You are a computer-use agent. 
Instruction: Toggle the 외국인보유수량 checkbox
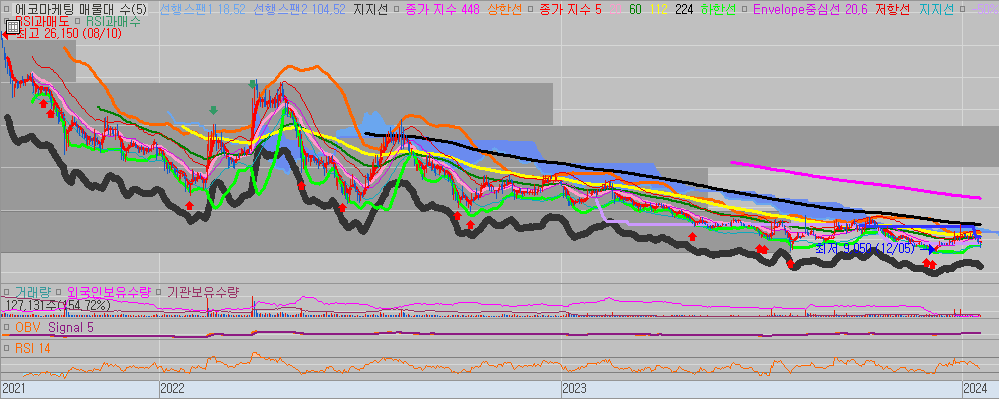coord(58,293)
